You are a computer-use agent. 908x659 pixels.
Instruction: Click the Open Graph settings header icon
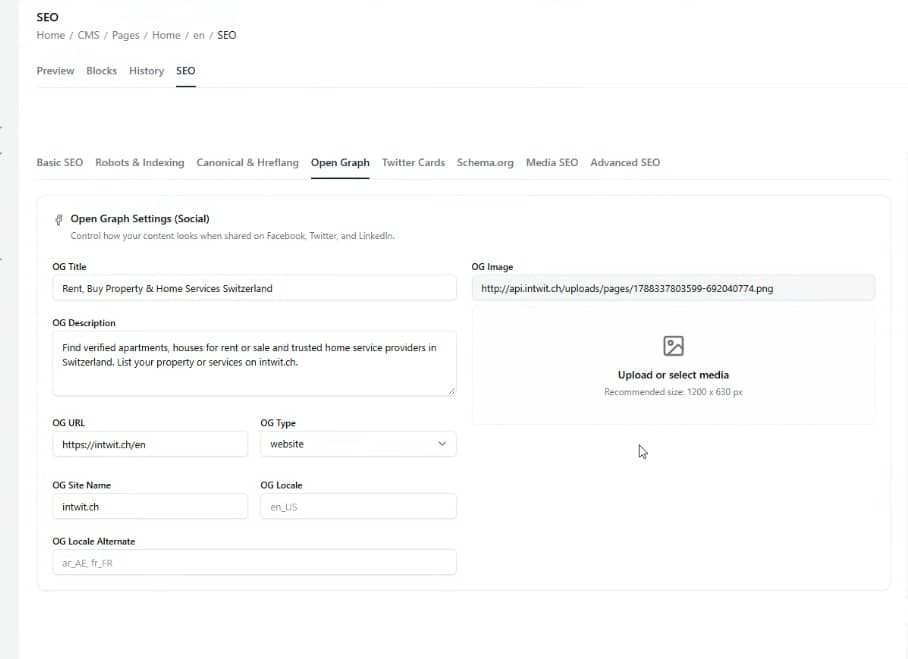tap(58, 219)
